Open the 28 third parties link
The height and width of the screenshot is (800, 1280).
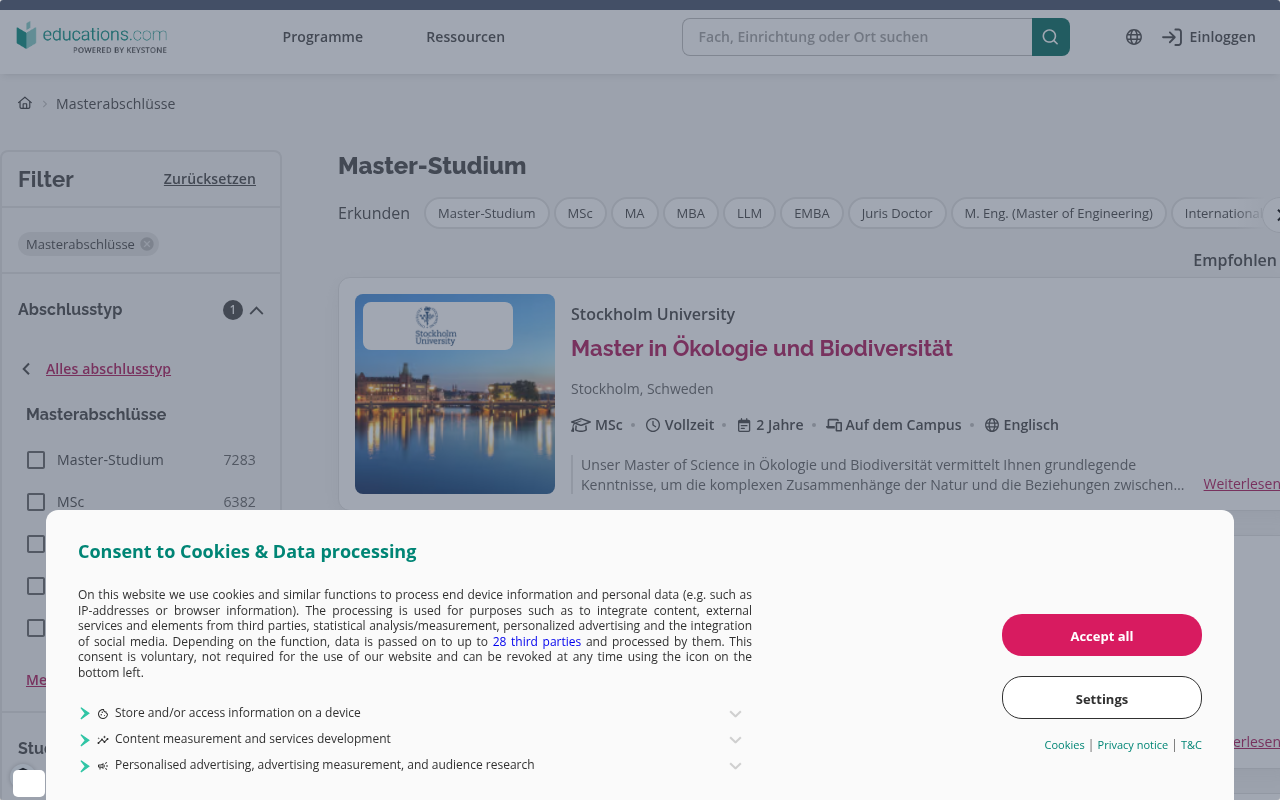tap(537, 642)
